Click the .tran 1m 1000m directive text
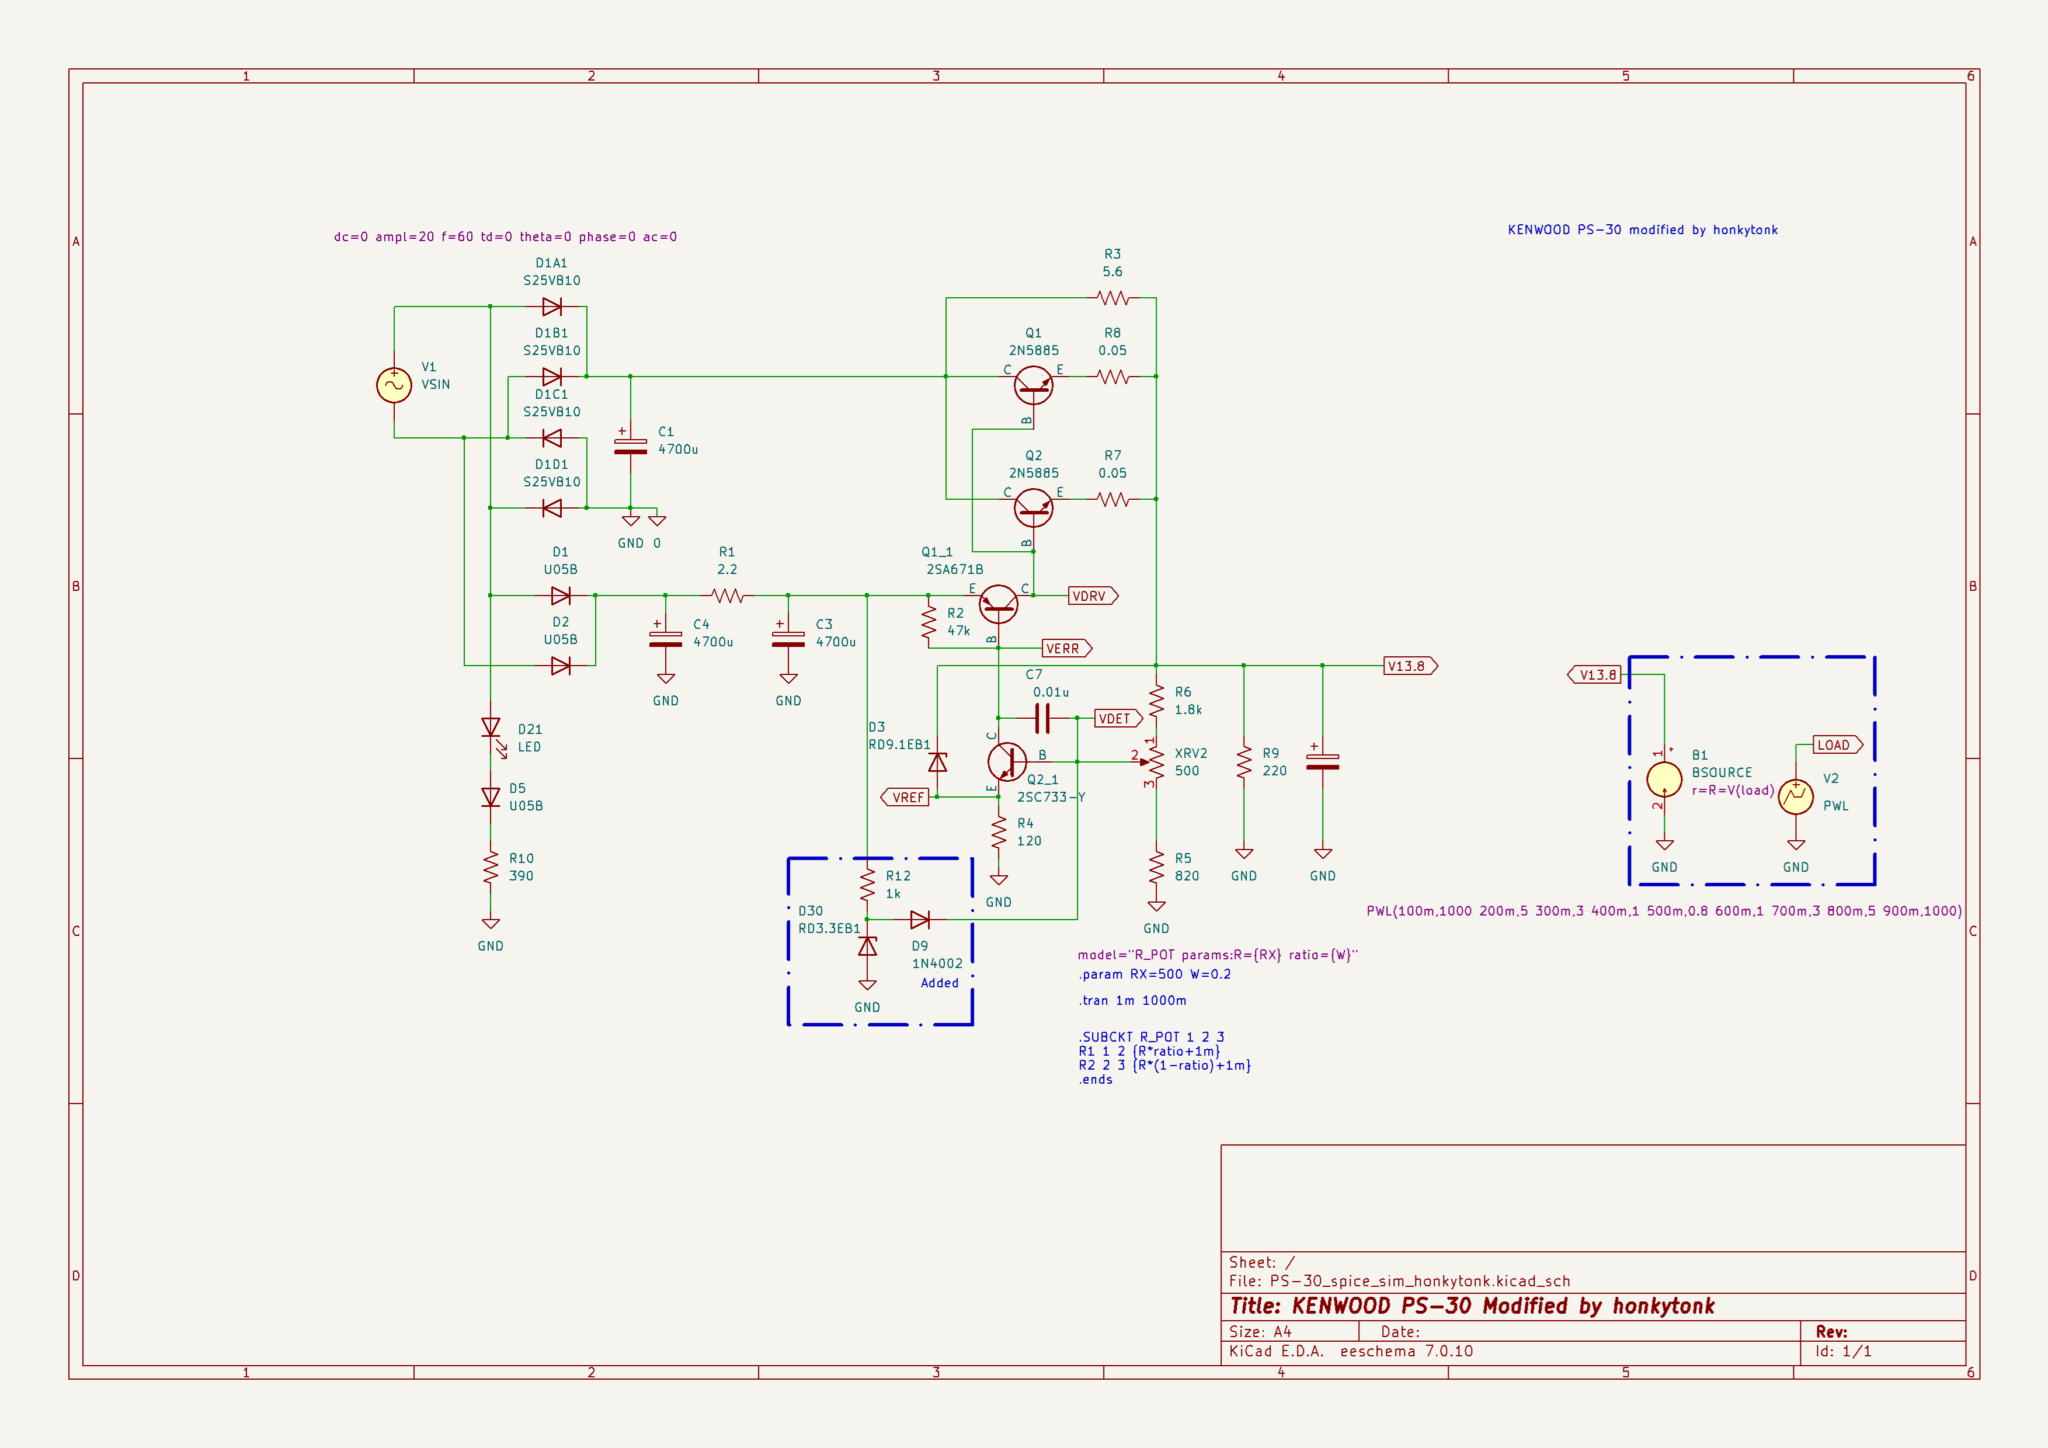The image size is (2048, 1448). pyautogui.click(x=1132, y=1000)
